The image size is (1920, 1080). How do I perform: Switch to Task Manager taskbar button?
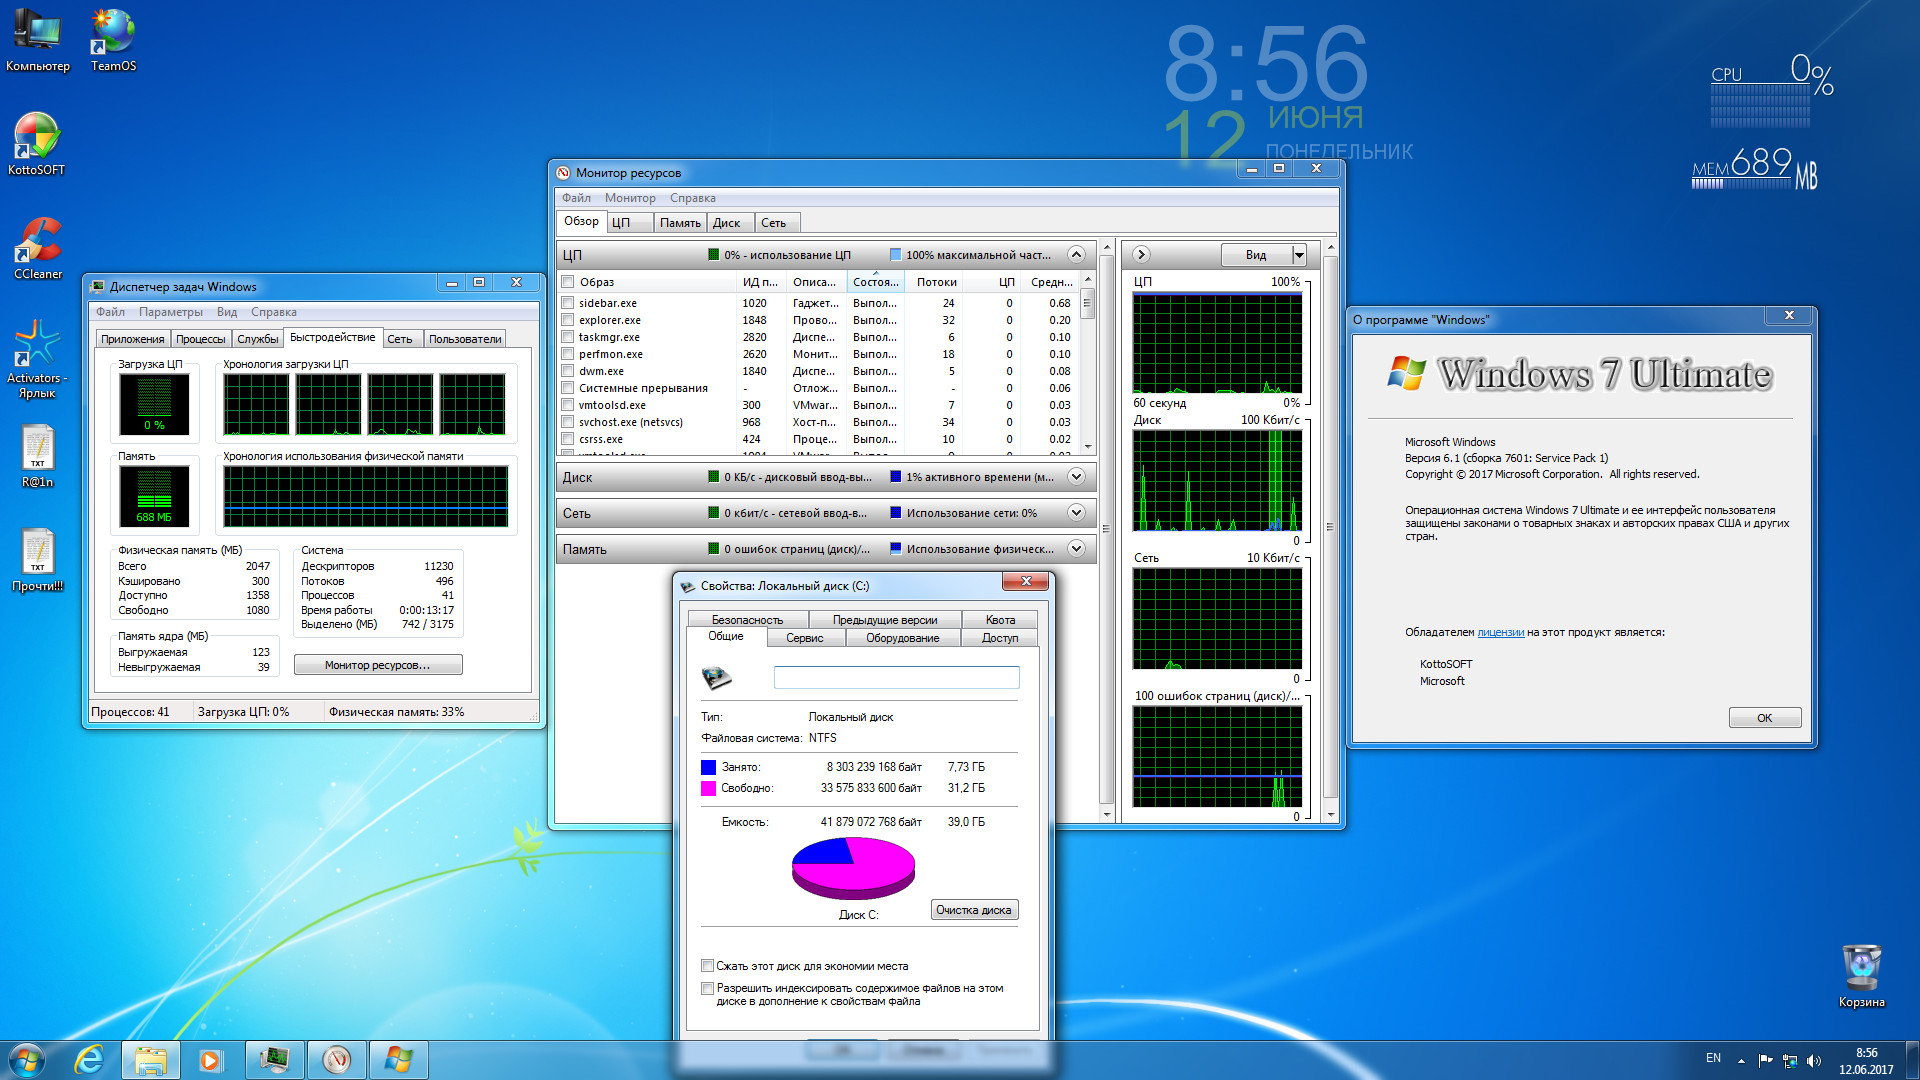[274, 1060]
